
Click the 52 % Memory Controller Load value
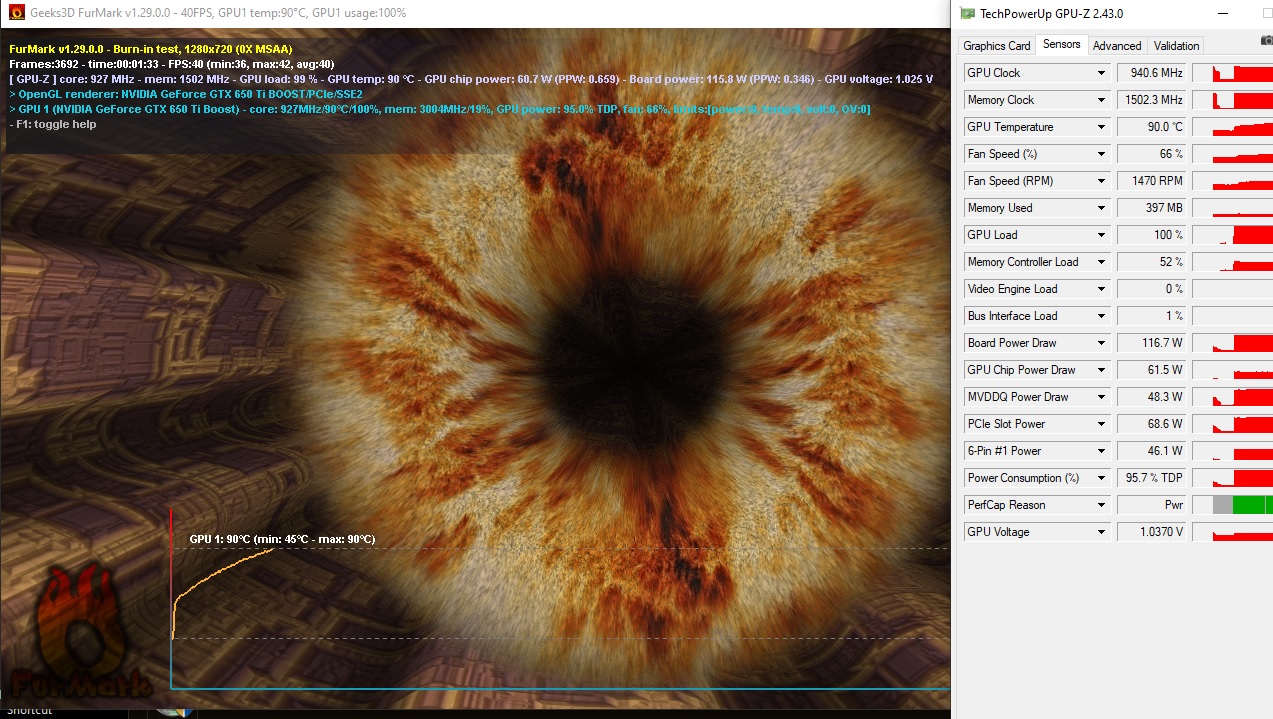click(x=1152, y=262)
